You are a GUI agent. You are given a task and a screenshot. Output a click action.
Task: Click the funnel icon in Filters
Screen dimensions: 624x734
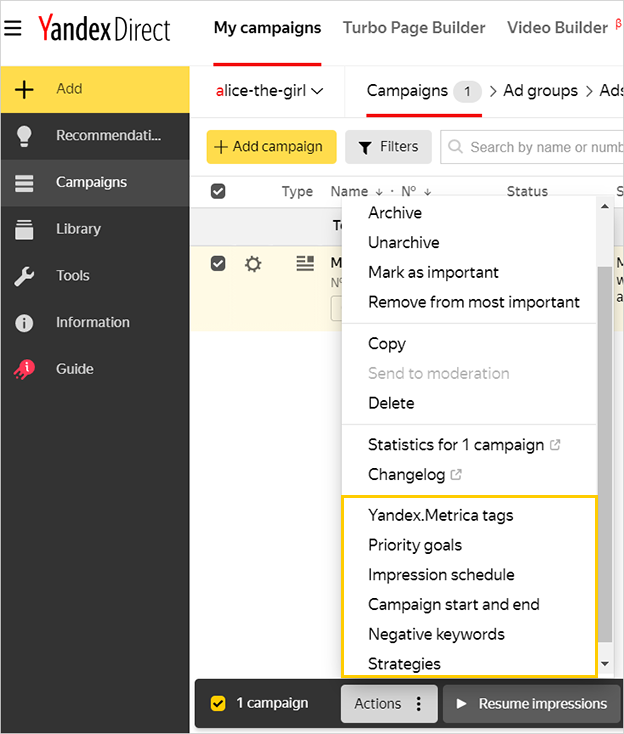365,147
